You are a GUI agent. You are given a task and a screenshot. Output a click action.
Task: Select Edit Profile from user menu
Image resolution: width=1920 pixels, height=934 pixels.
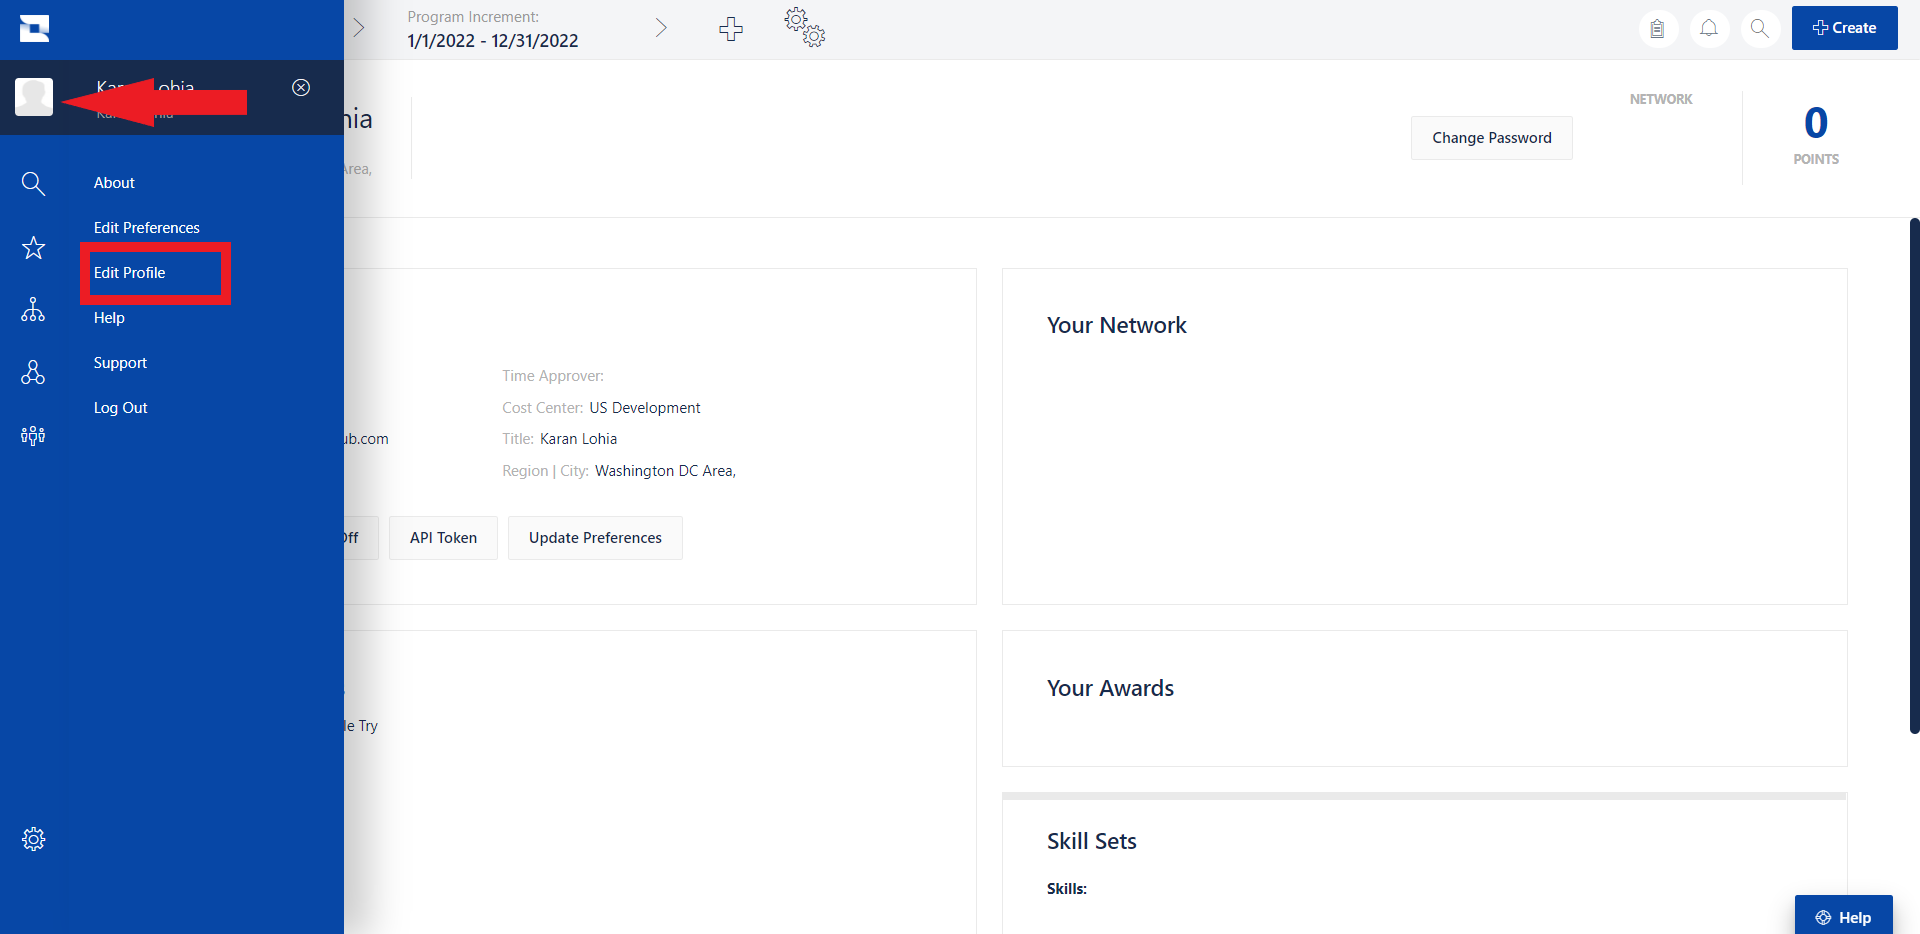point(130,273)
